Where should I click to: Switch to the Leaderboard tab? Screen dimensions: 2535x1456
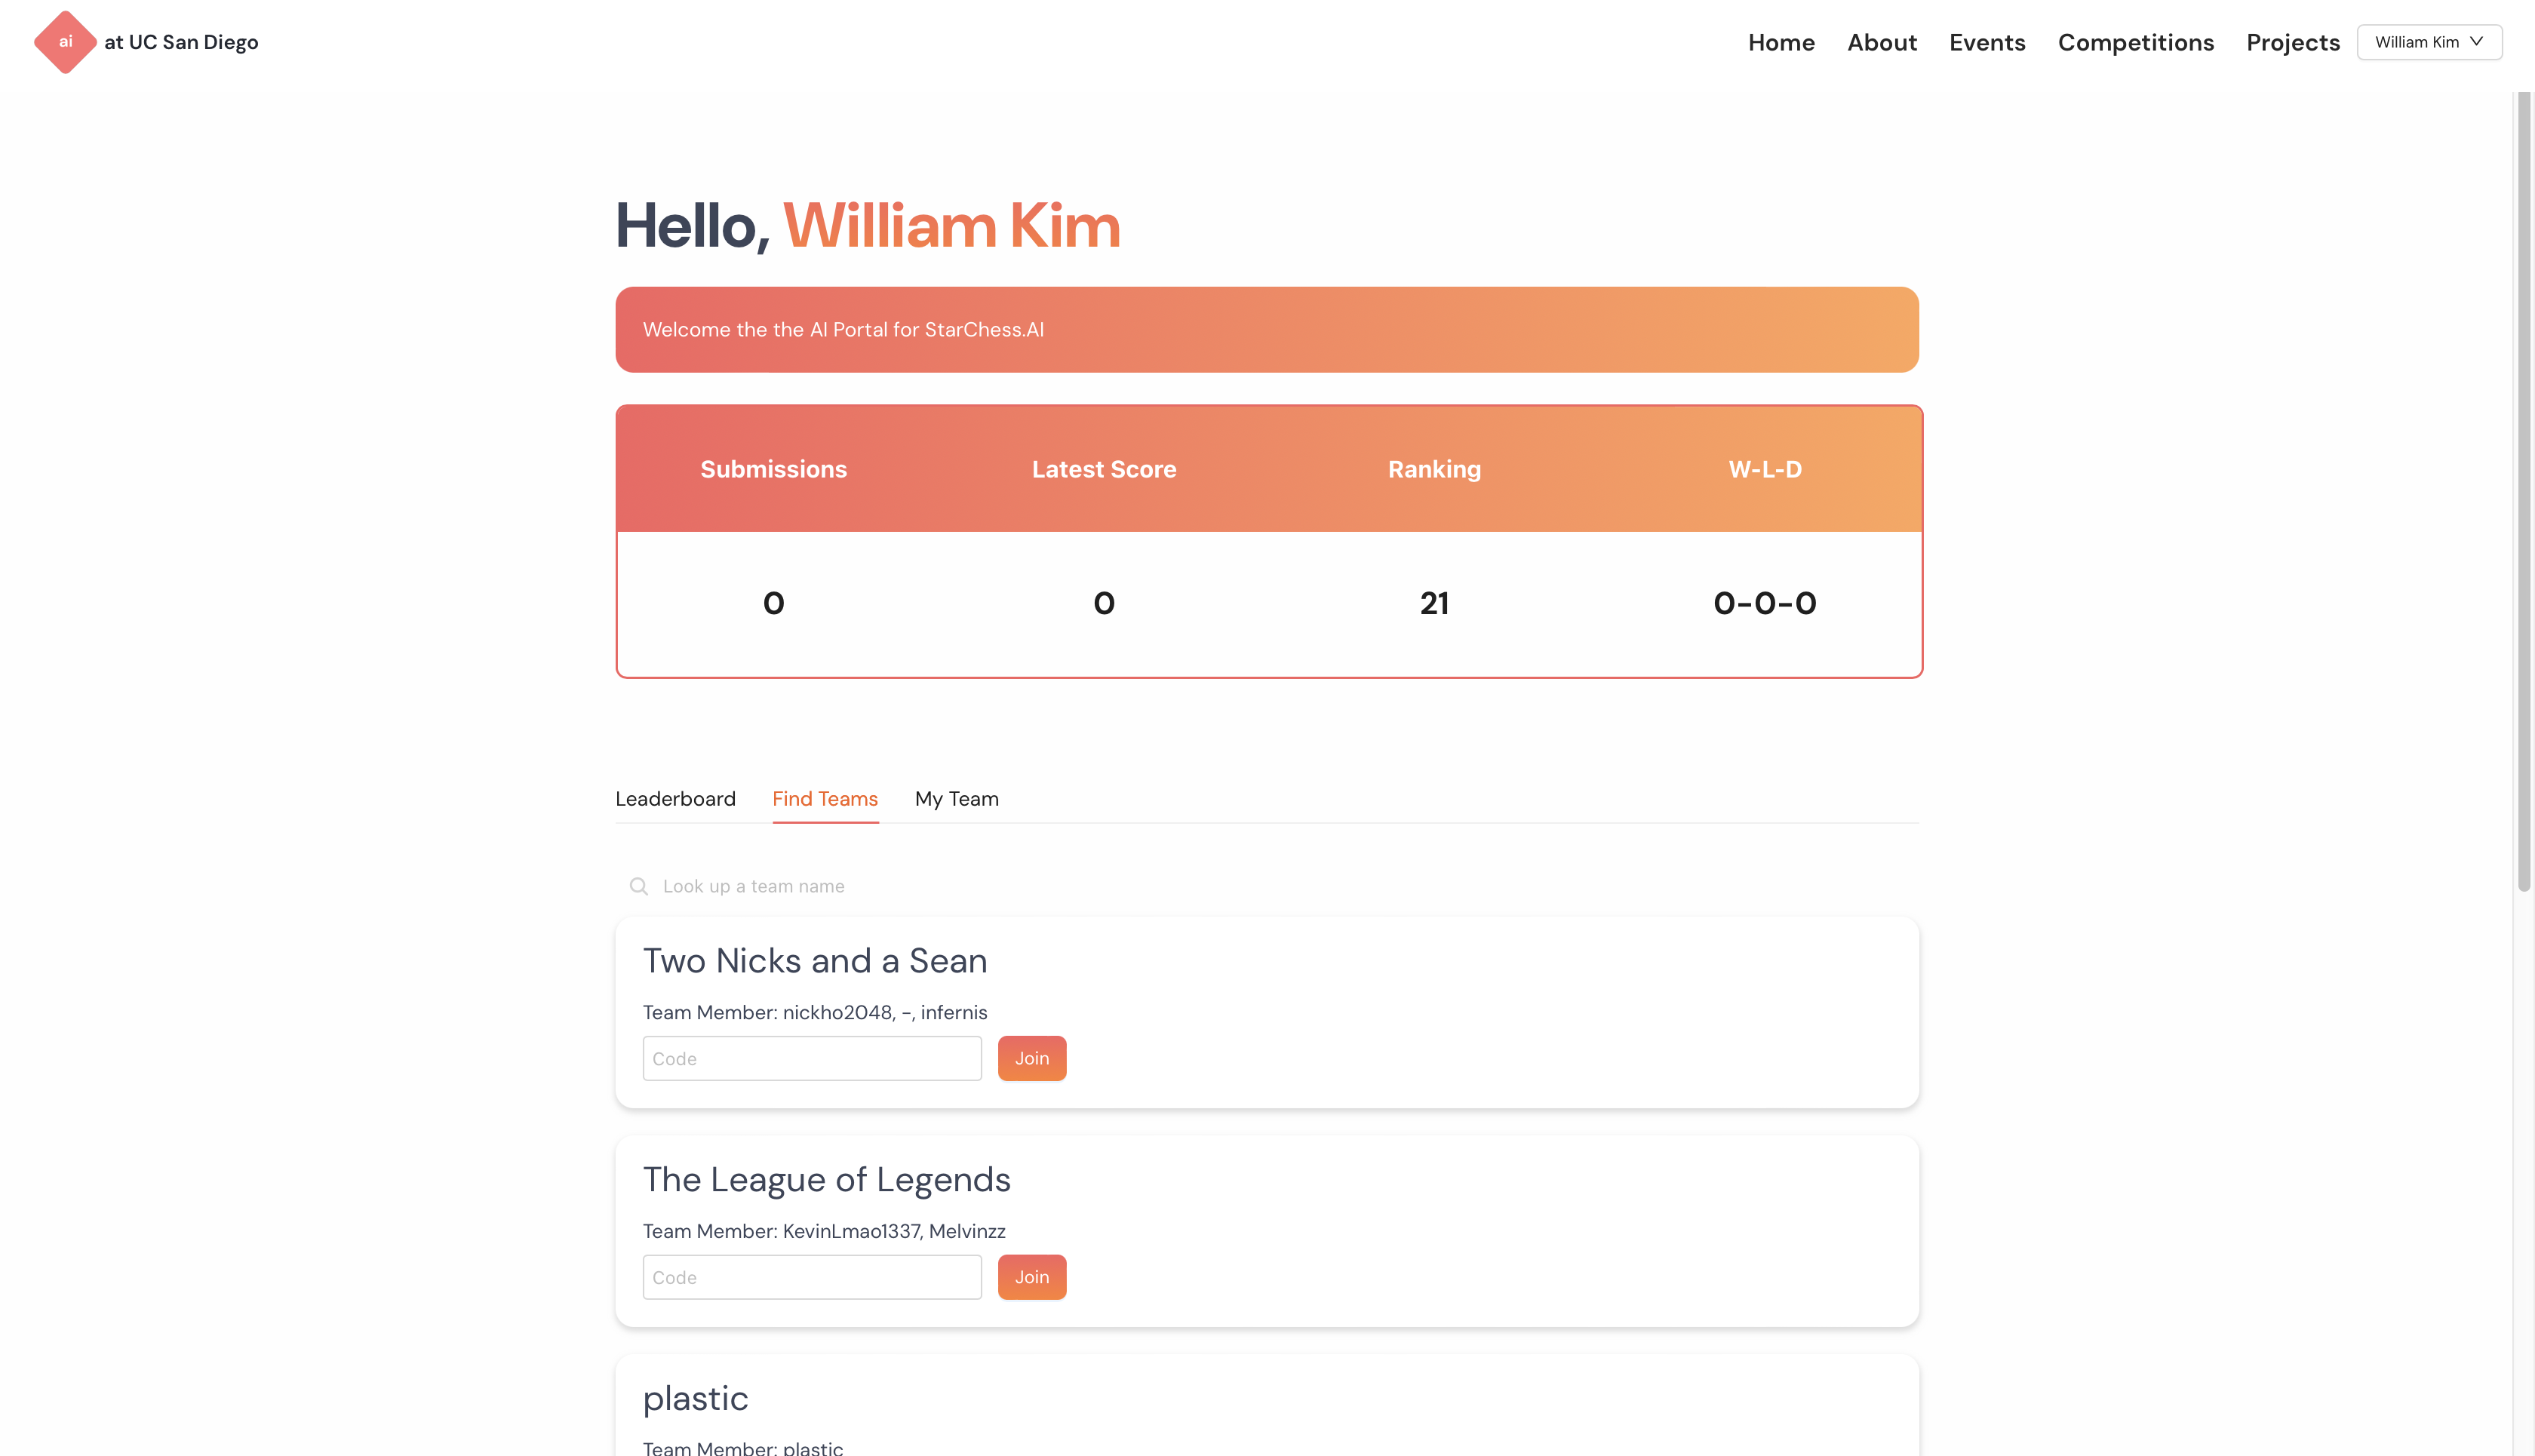(675, 799)
